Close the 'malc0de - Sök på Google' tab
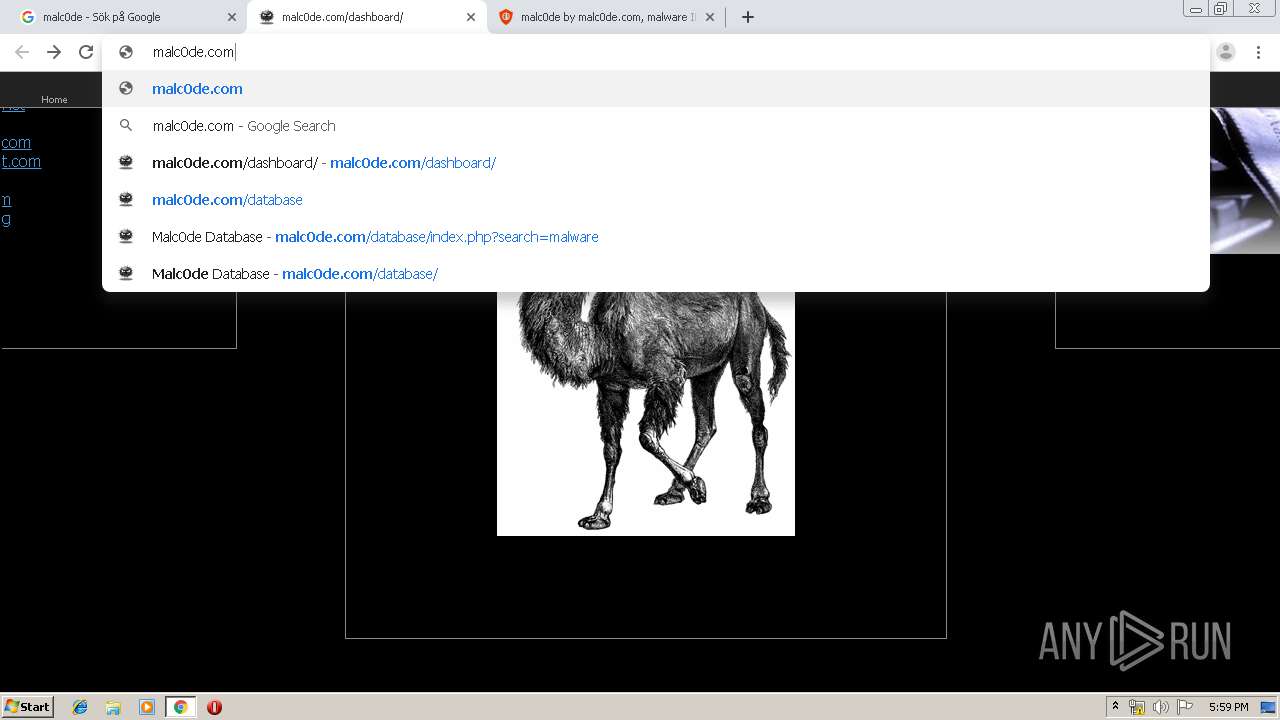 tap(232, 17)
